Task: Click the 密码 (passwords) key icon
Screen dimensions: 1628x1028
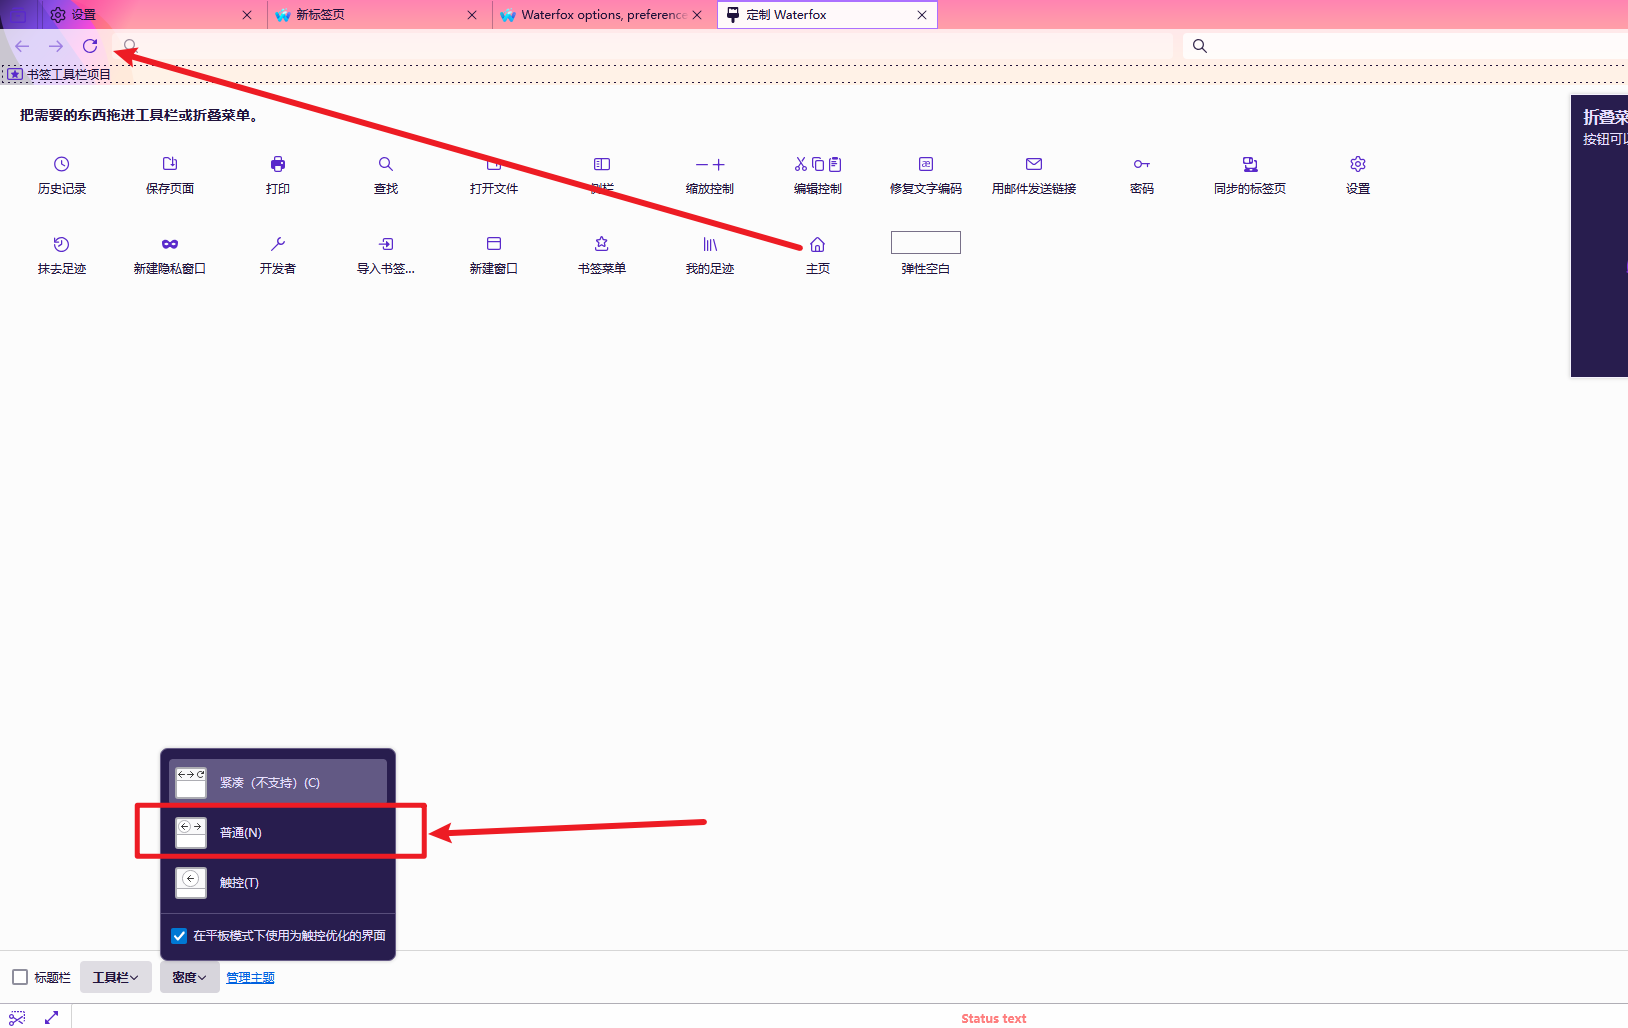Action: click(x=1142, y=164)
